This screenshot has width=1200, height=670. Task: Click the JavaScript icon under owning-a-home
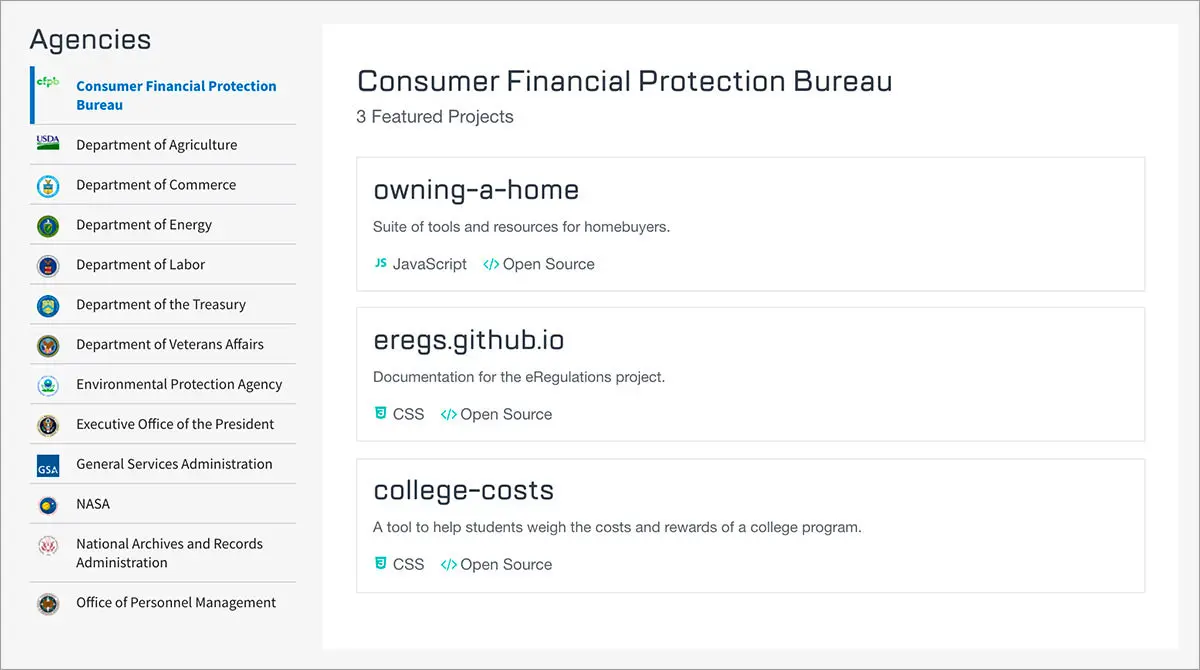coord(380,264)
